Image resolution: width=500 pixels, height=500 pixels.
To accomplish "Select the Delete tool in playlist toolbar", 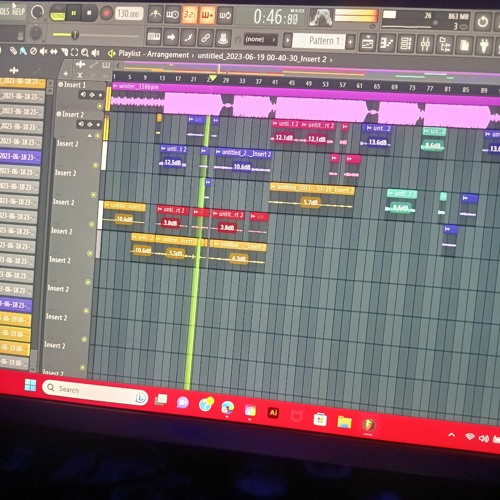I will [x=33, y=51].
